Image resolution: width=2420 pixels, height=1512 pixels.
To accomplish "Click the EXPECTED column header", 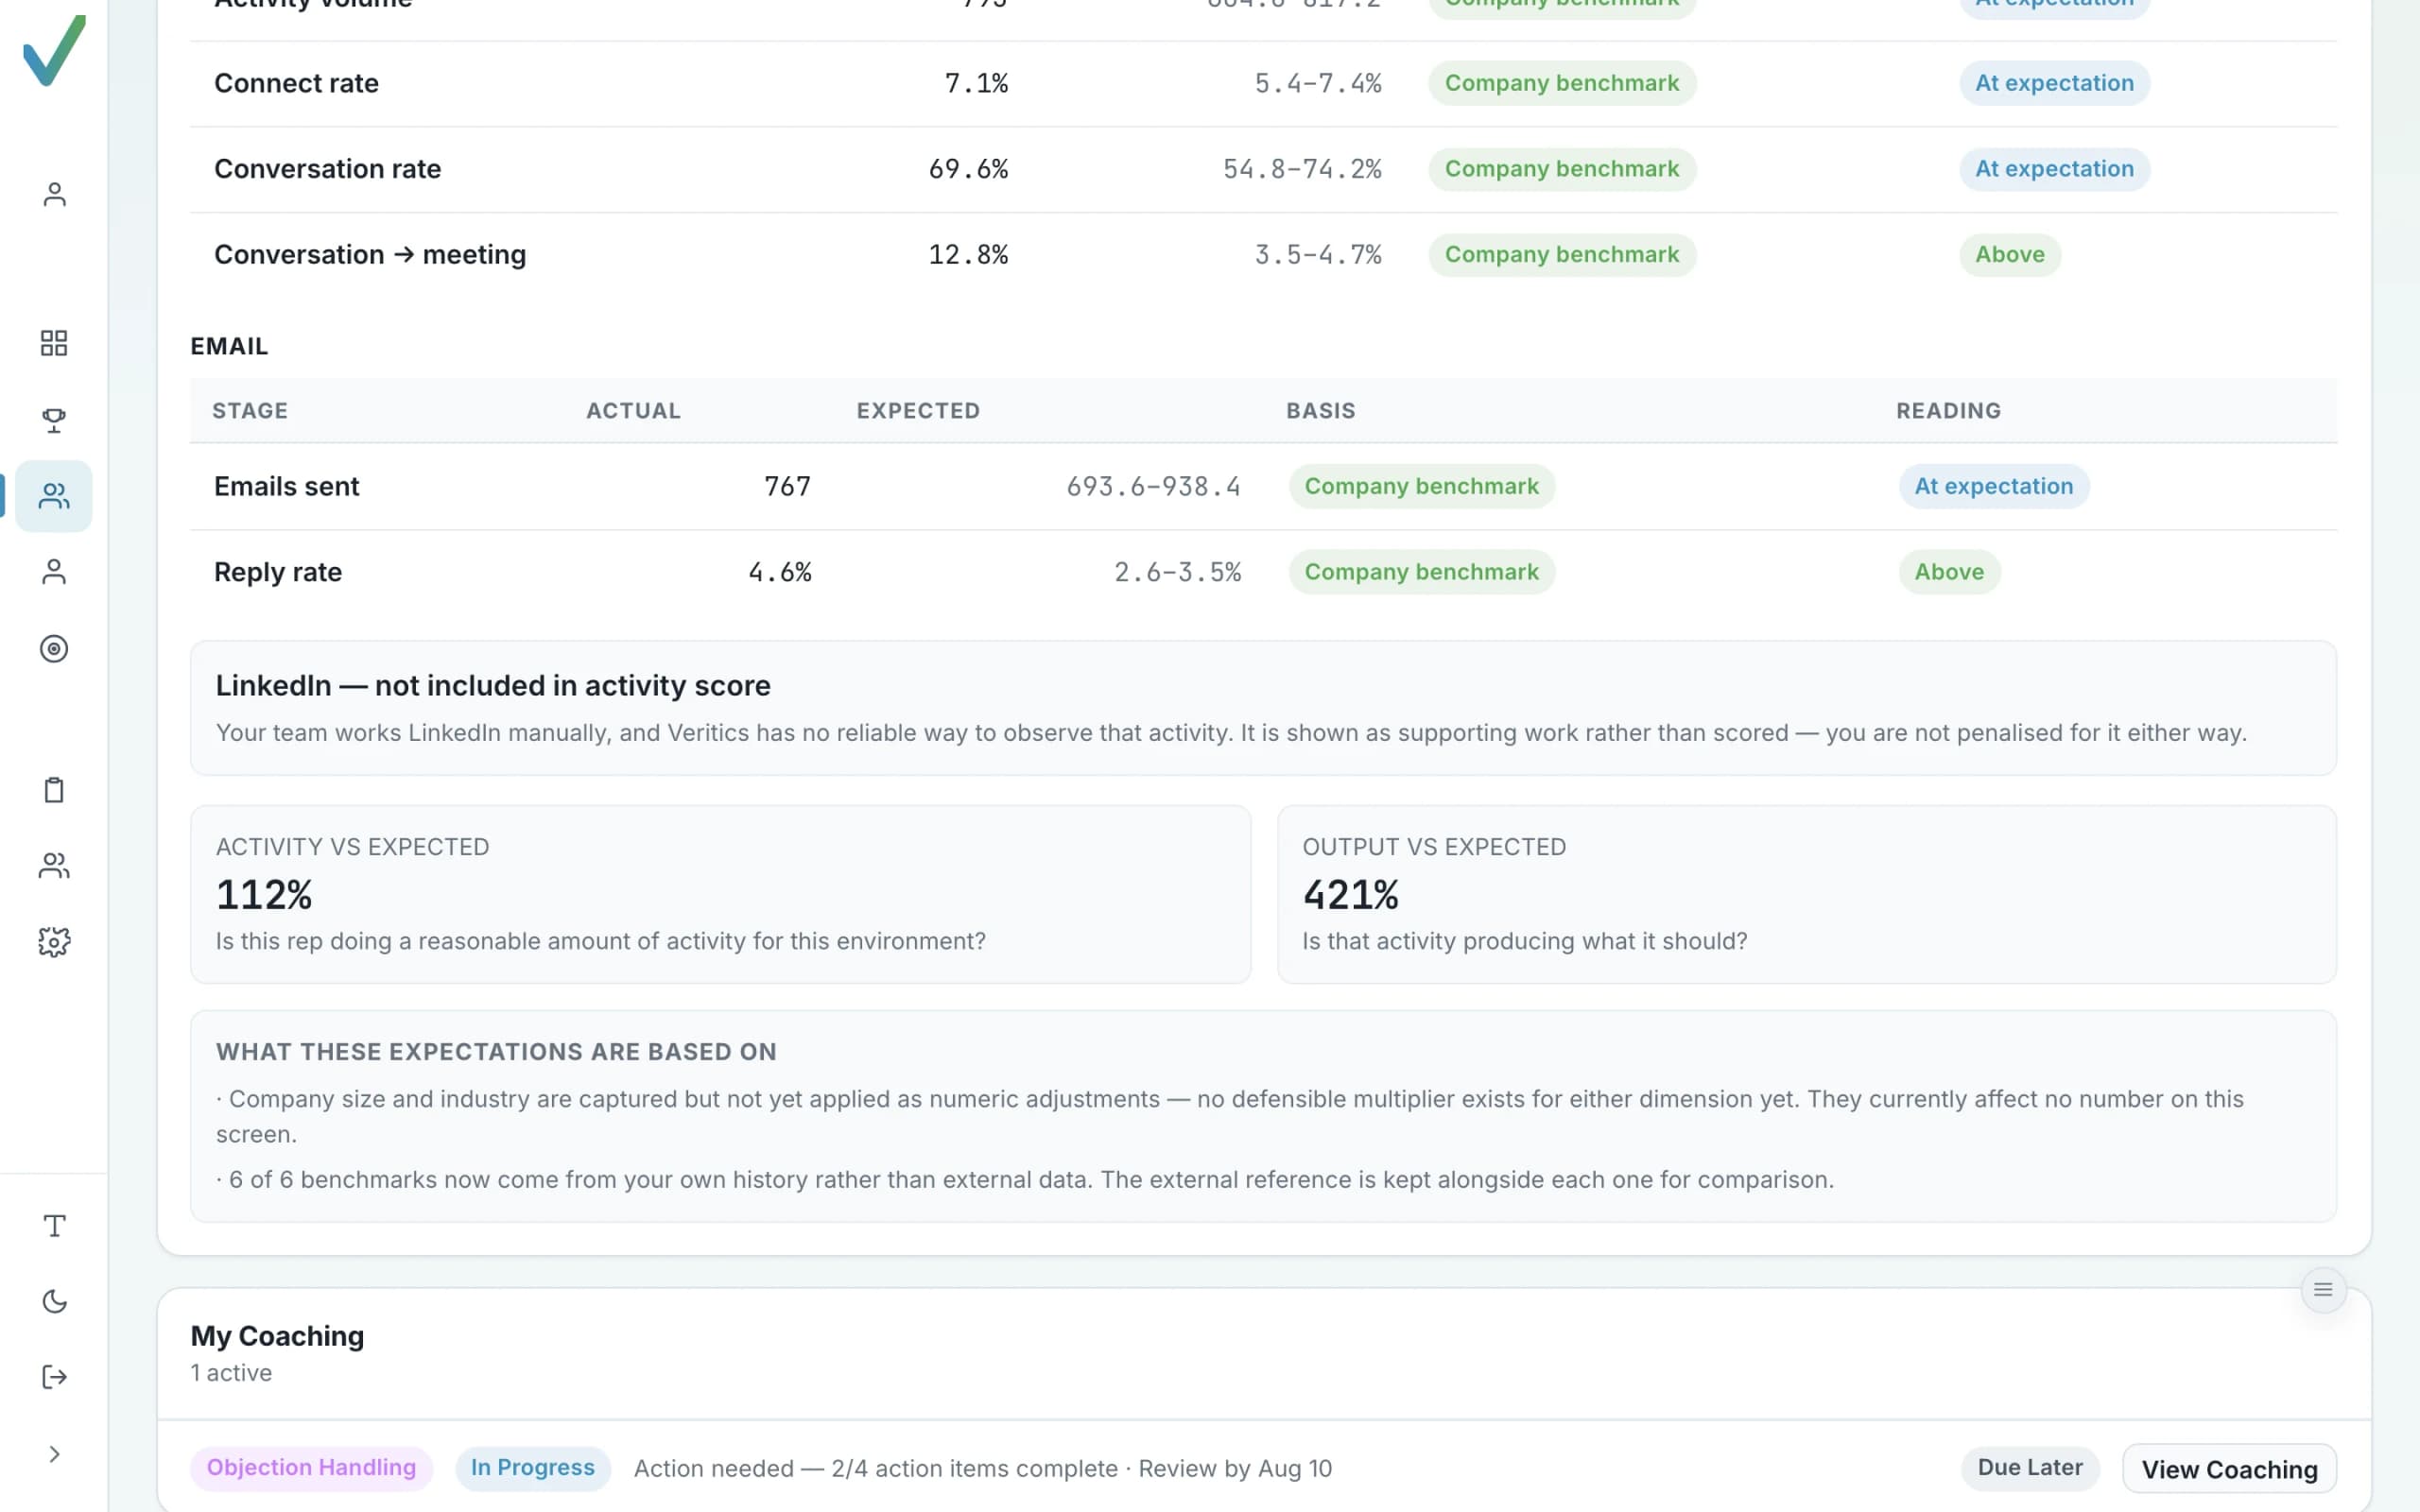I will coord(918,411).
